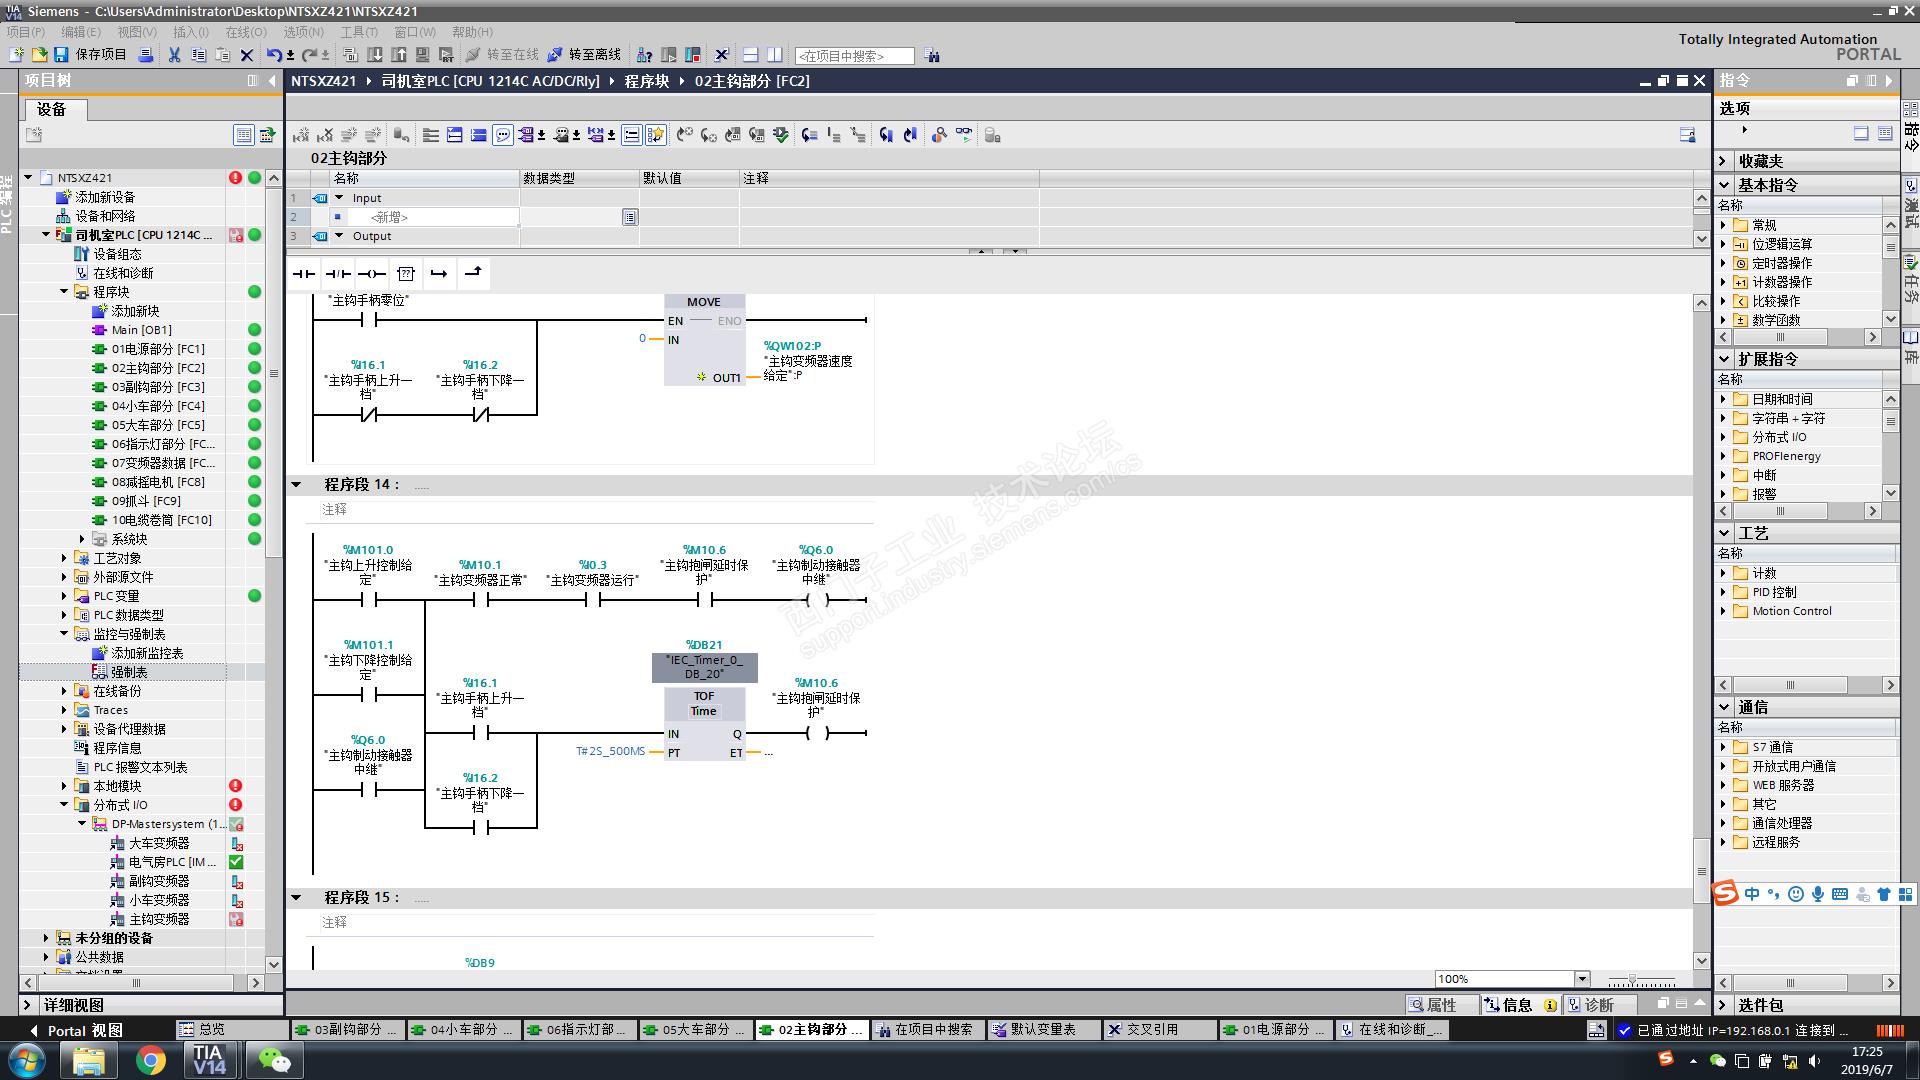
Task: Click the close branch ladder icon
Action: (x=473, y=273)
